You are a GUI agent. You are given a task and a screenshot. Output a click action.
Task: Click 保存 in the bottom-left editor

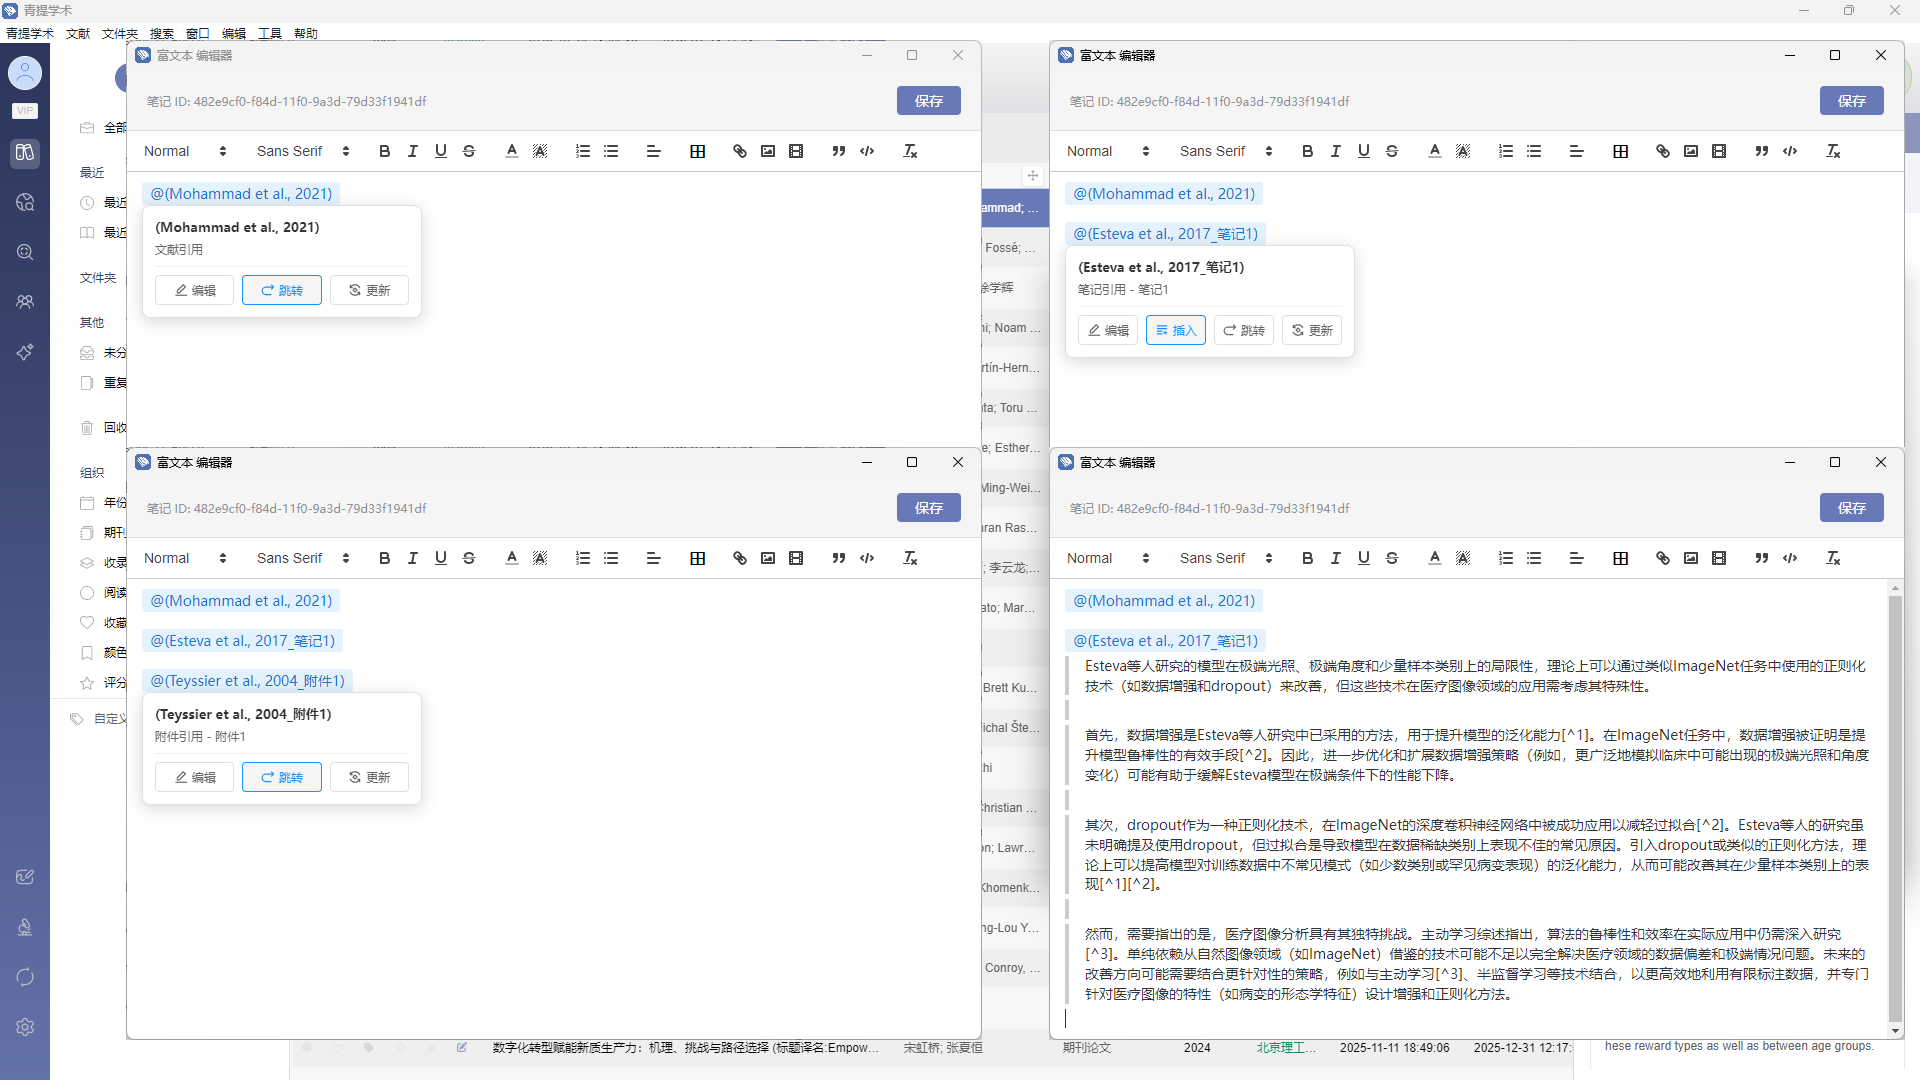coord(928,508)
